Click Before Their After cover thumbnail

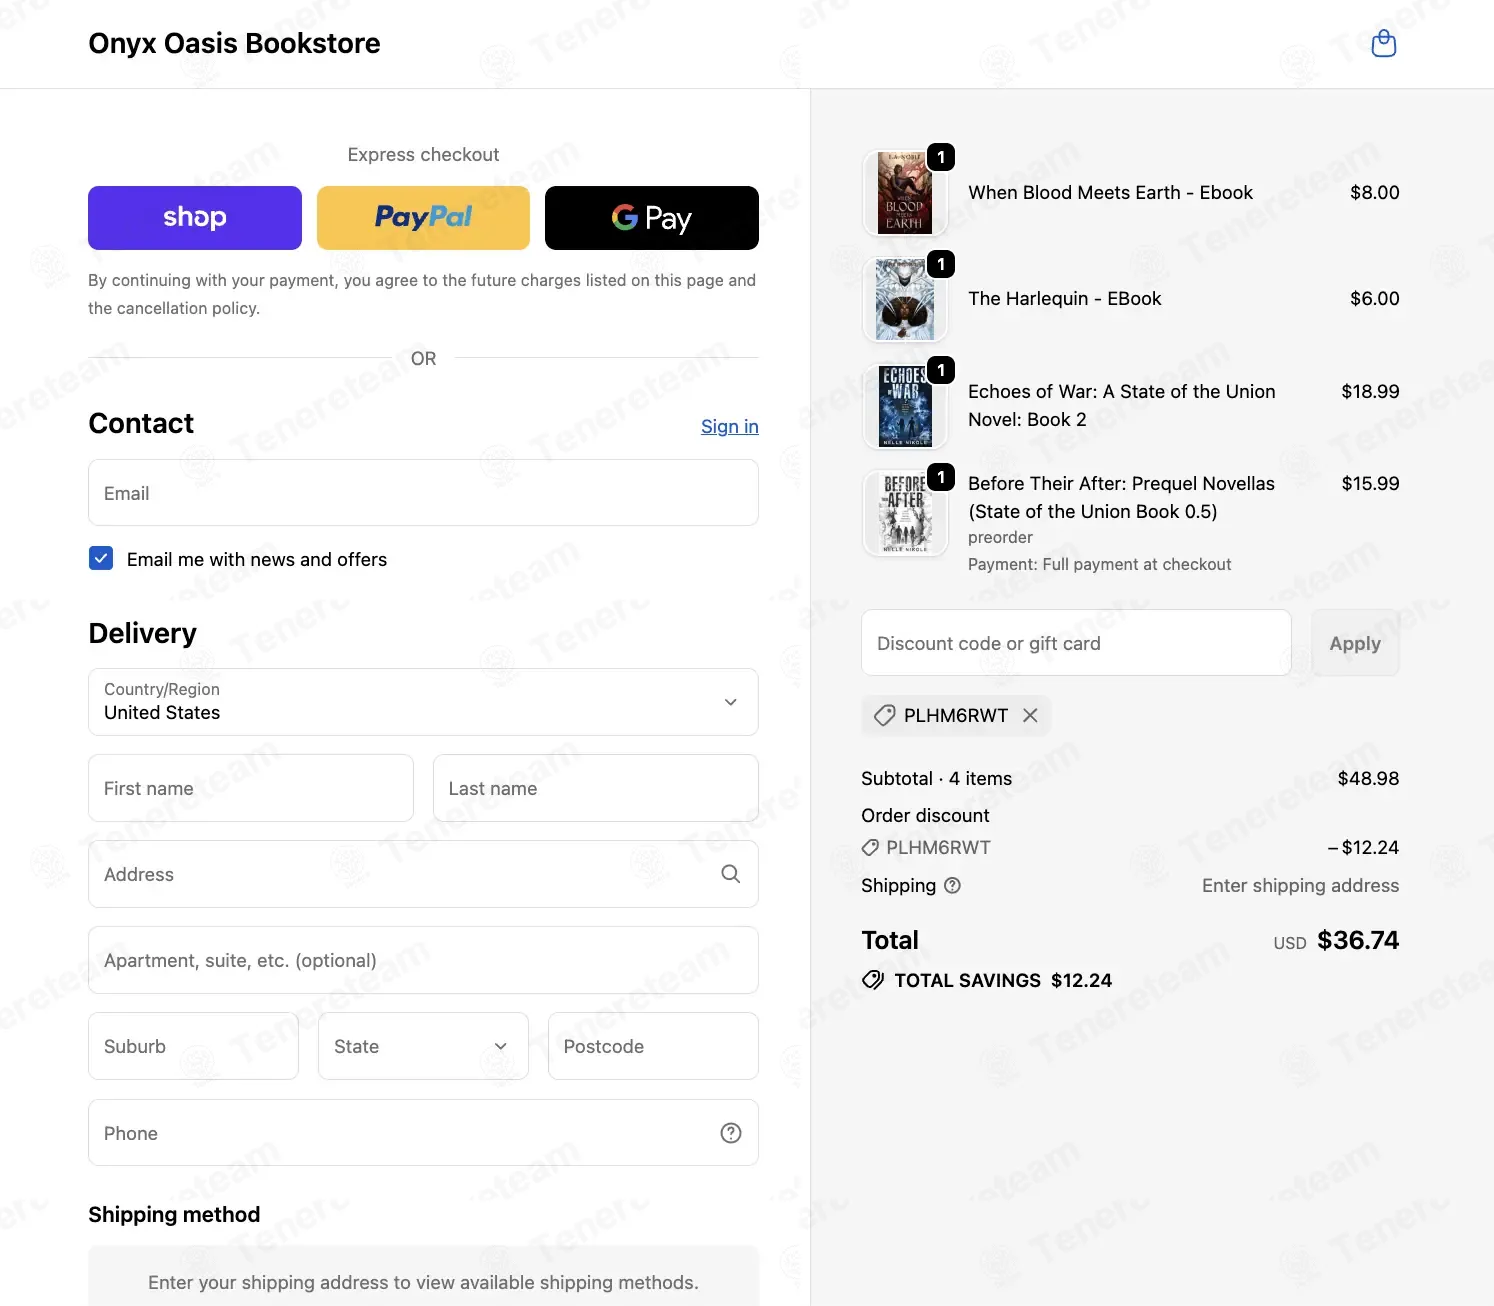click(x=905, y=513)
